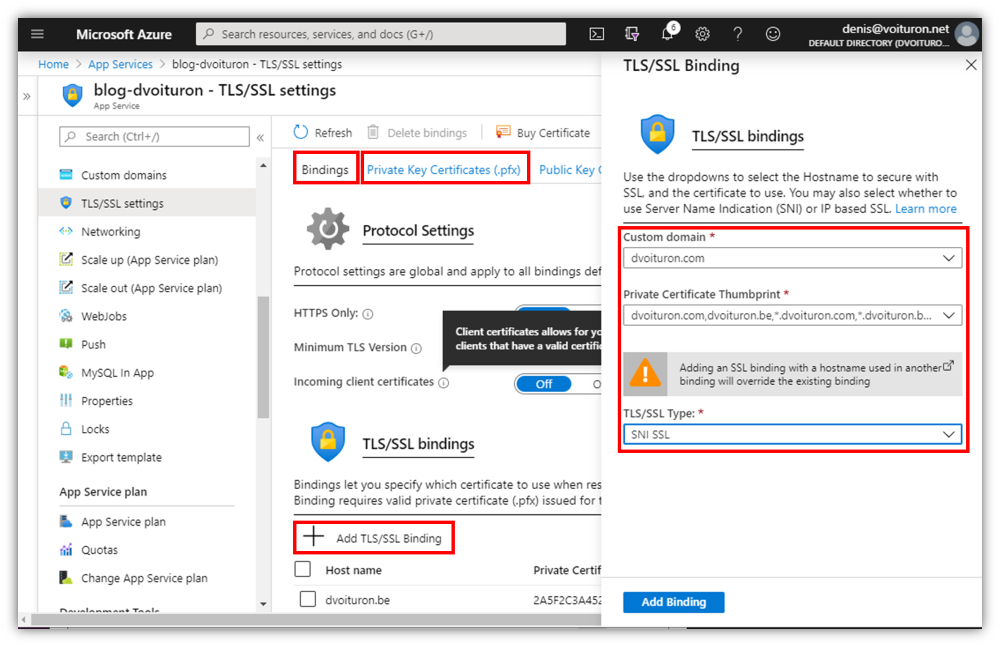Image resolution: width=1000 pixels, height=647 pixels.
Task: Click the Change App Service plan icon
Action: (x=66, y=577)
